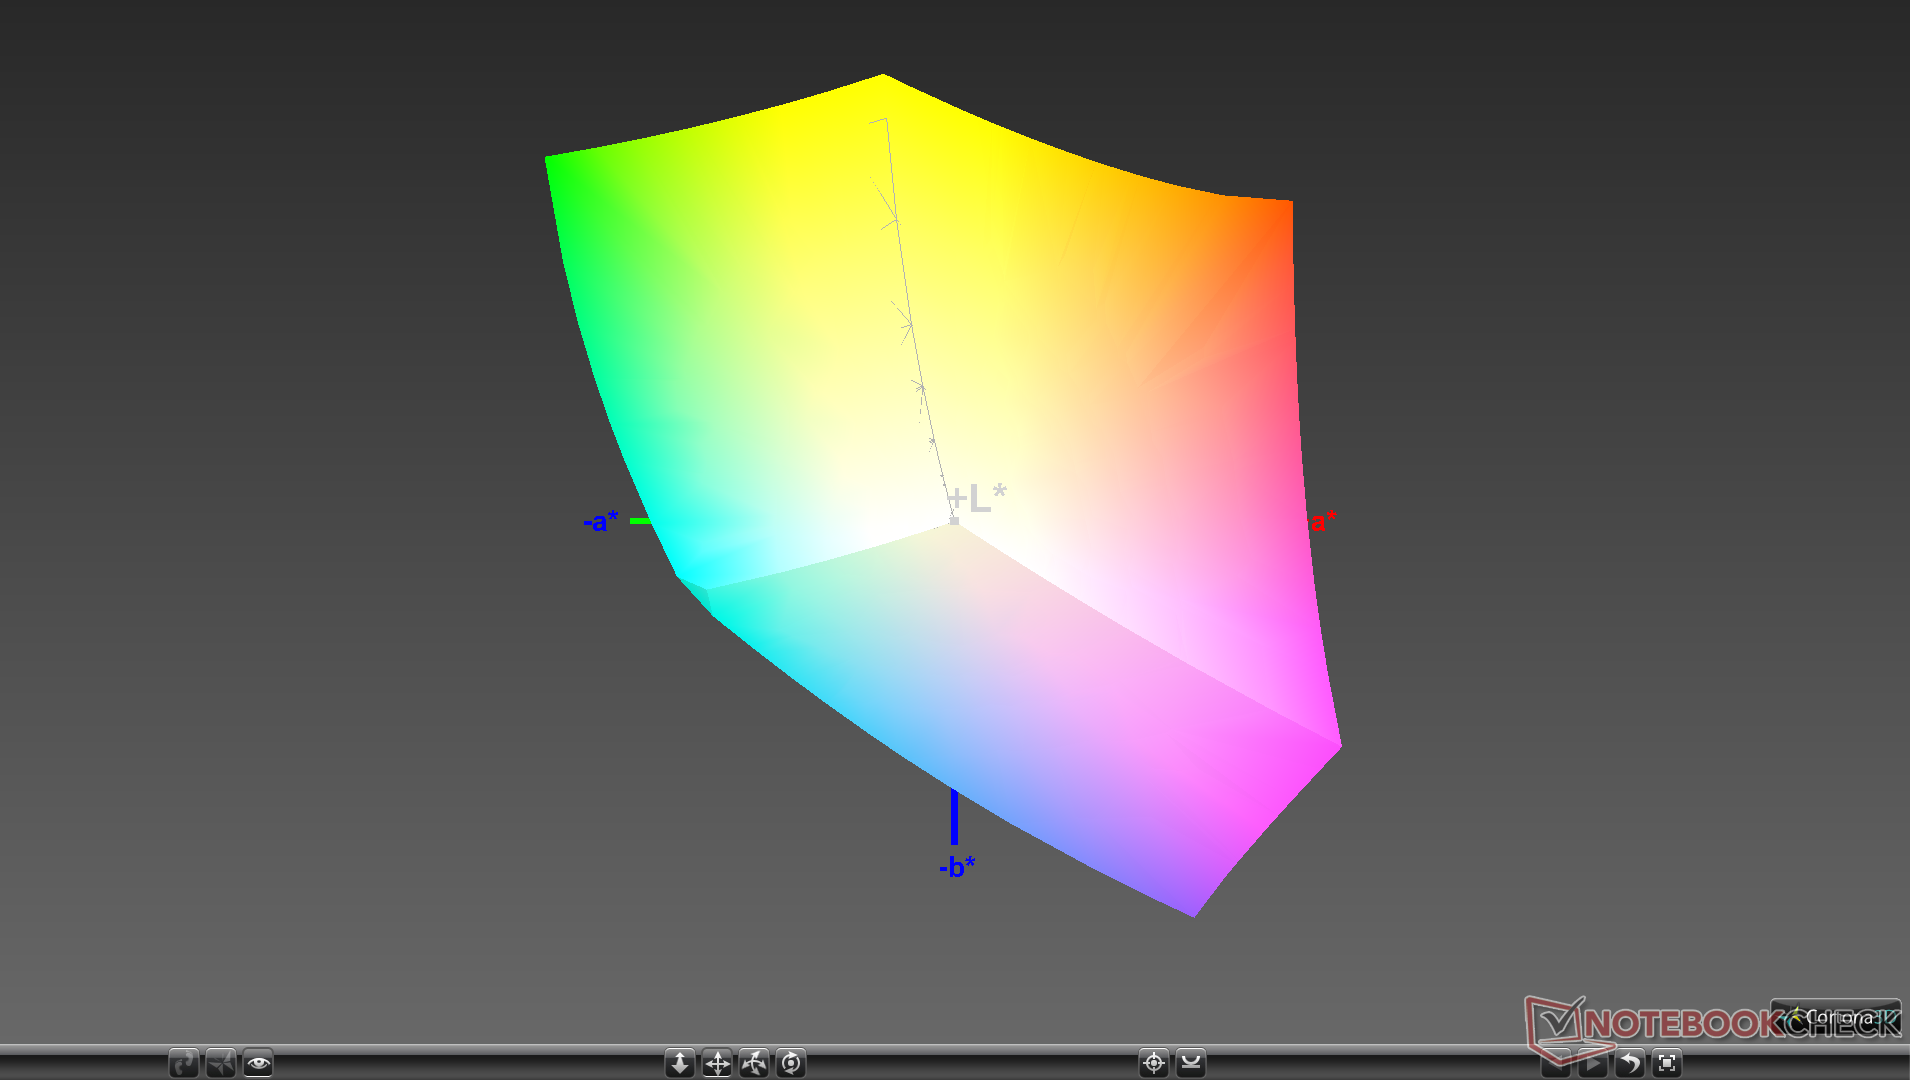Select the Pan four-way arrows tool
This screenshot has height=1080, width=1912.
pos(717,1063)
